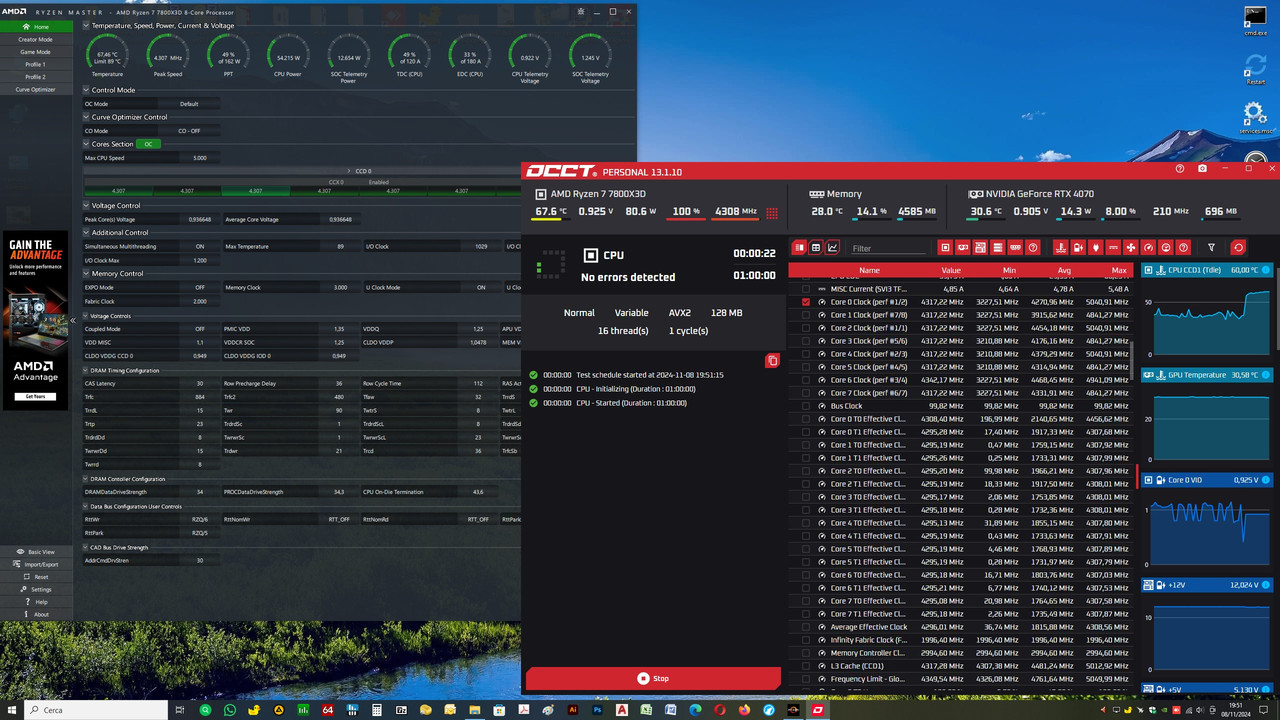Filter sensors by motherboard icon
Image resolution: width=1280 pixels, height=720 pixels.
pyautogui.click(x=980, y=247)
